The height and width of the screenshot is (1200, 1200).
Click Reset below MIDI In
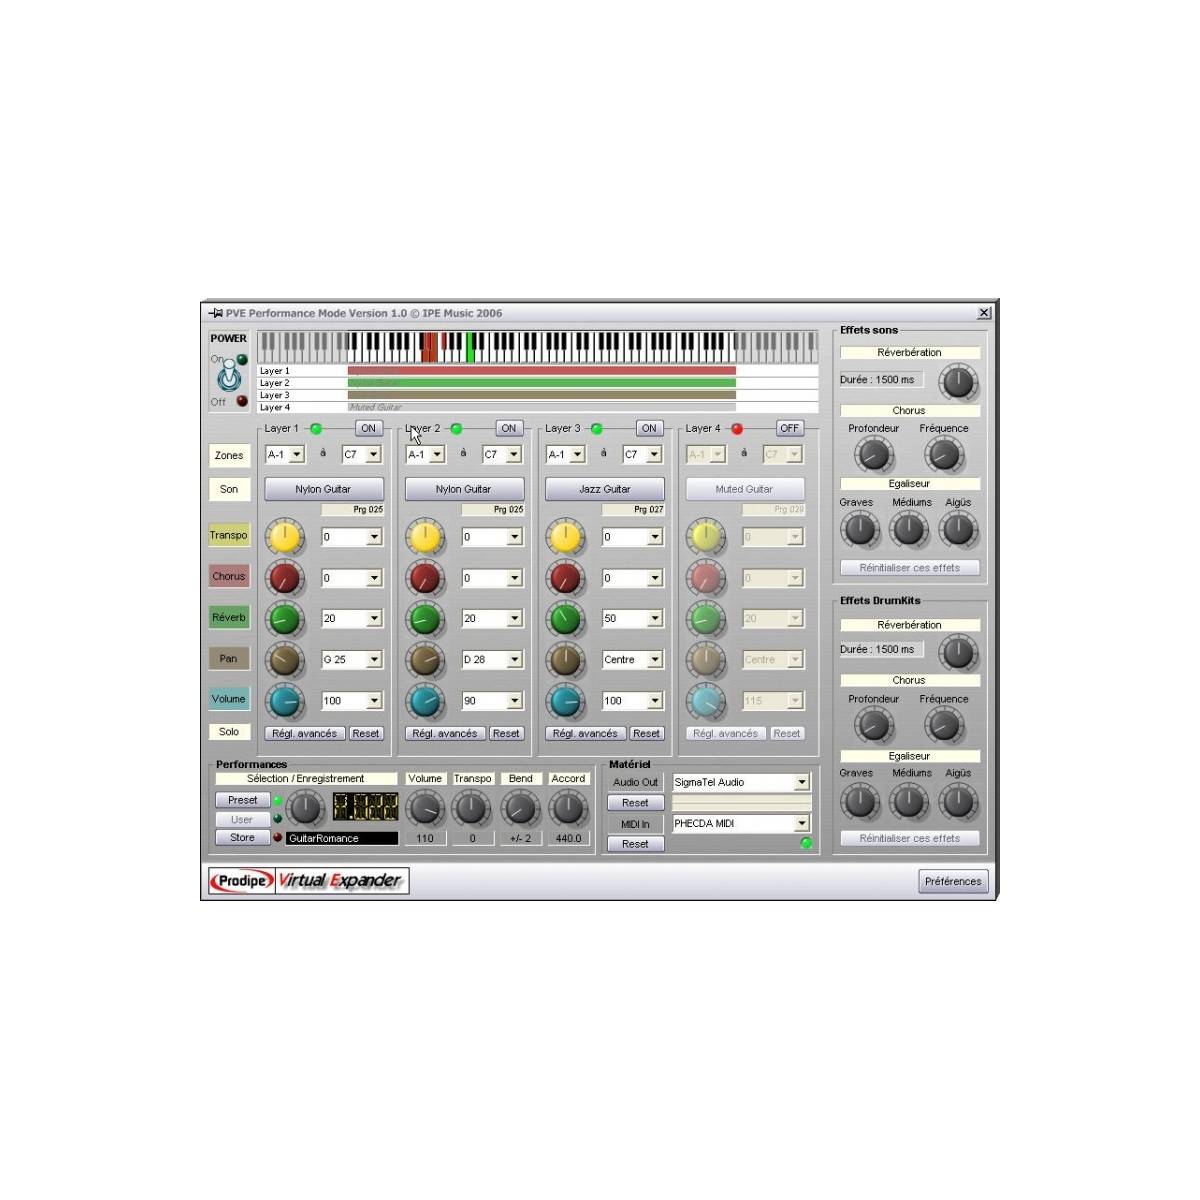(x=635, y=844)
